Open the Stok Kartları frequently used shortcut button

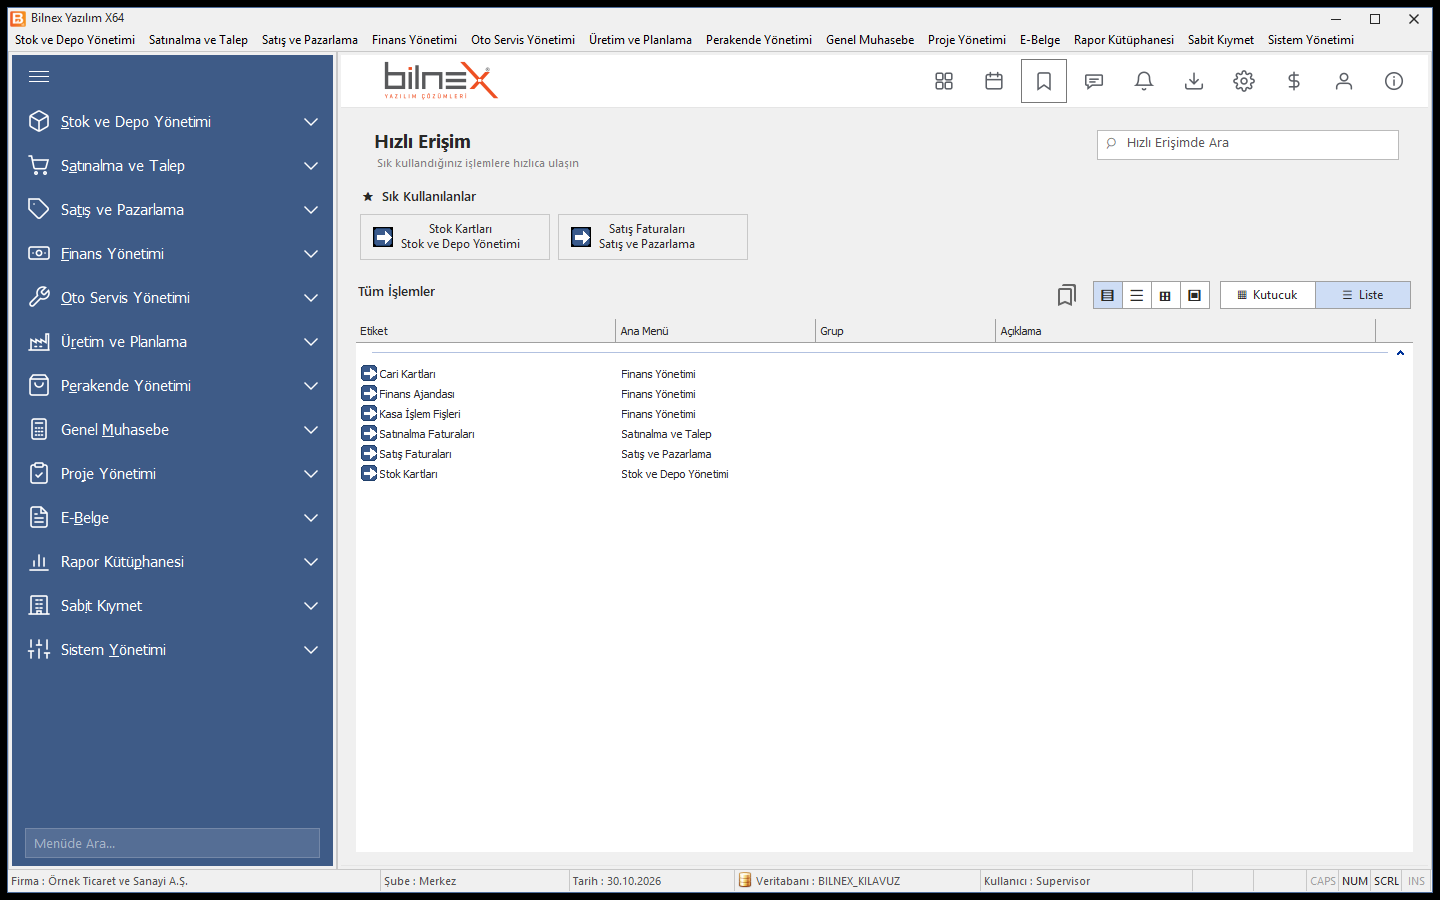[455, 237]
